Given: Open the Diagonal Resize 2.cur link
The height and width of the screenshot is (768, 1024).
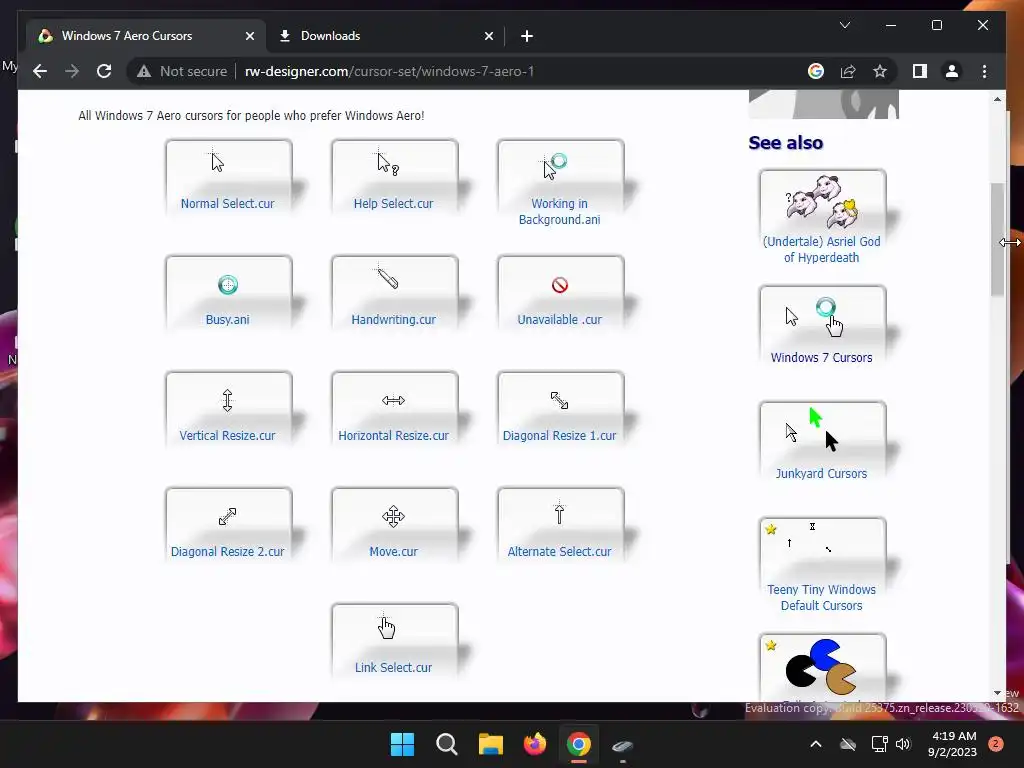Looking at the screenshot, I should [x=227, y=552].
